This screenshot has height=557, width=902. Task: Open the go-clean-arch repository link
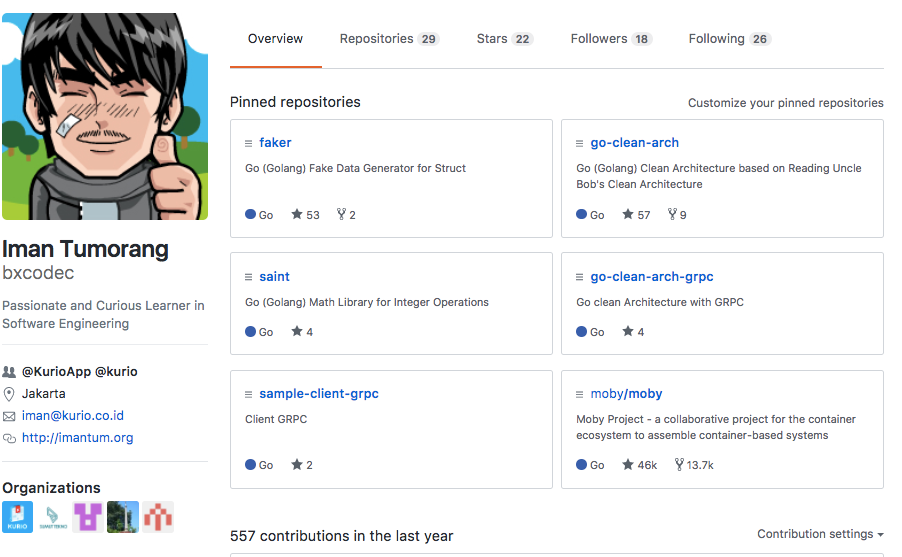(x=634, y=143)
